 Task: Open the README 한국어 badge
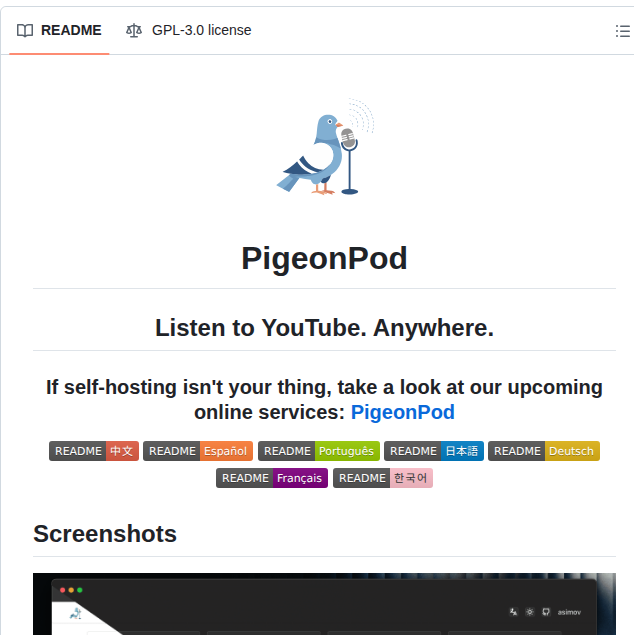click(383, 478)
